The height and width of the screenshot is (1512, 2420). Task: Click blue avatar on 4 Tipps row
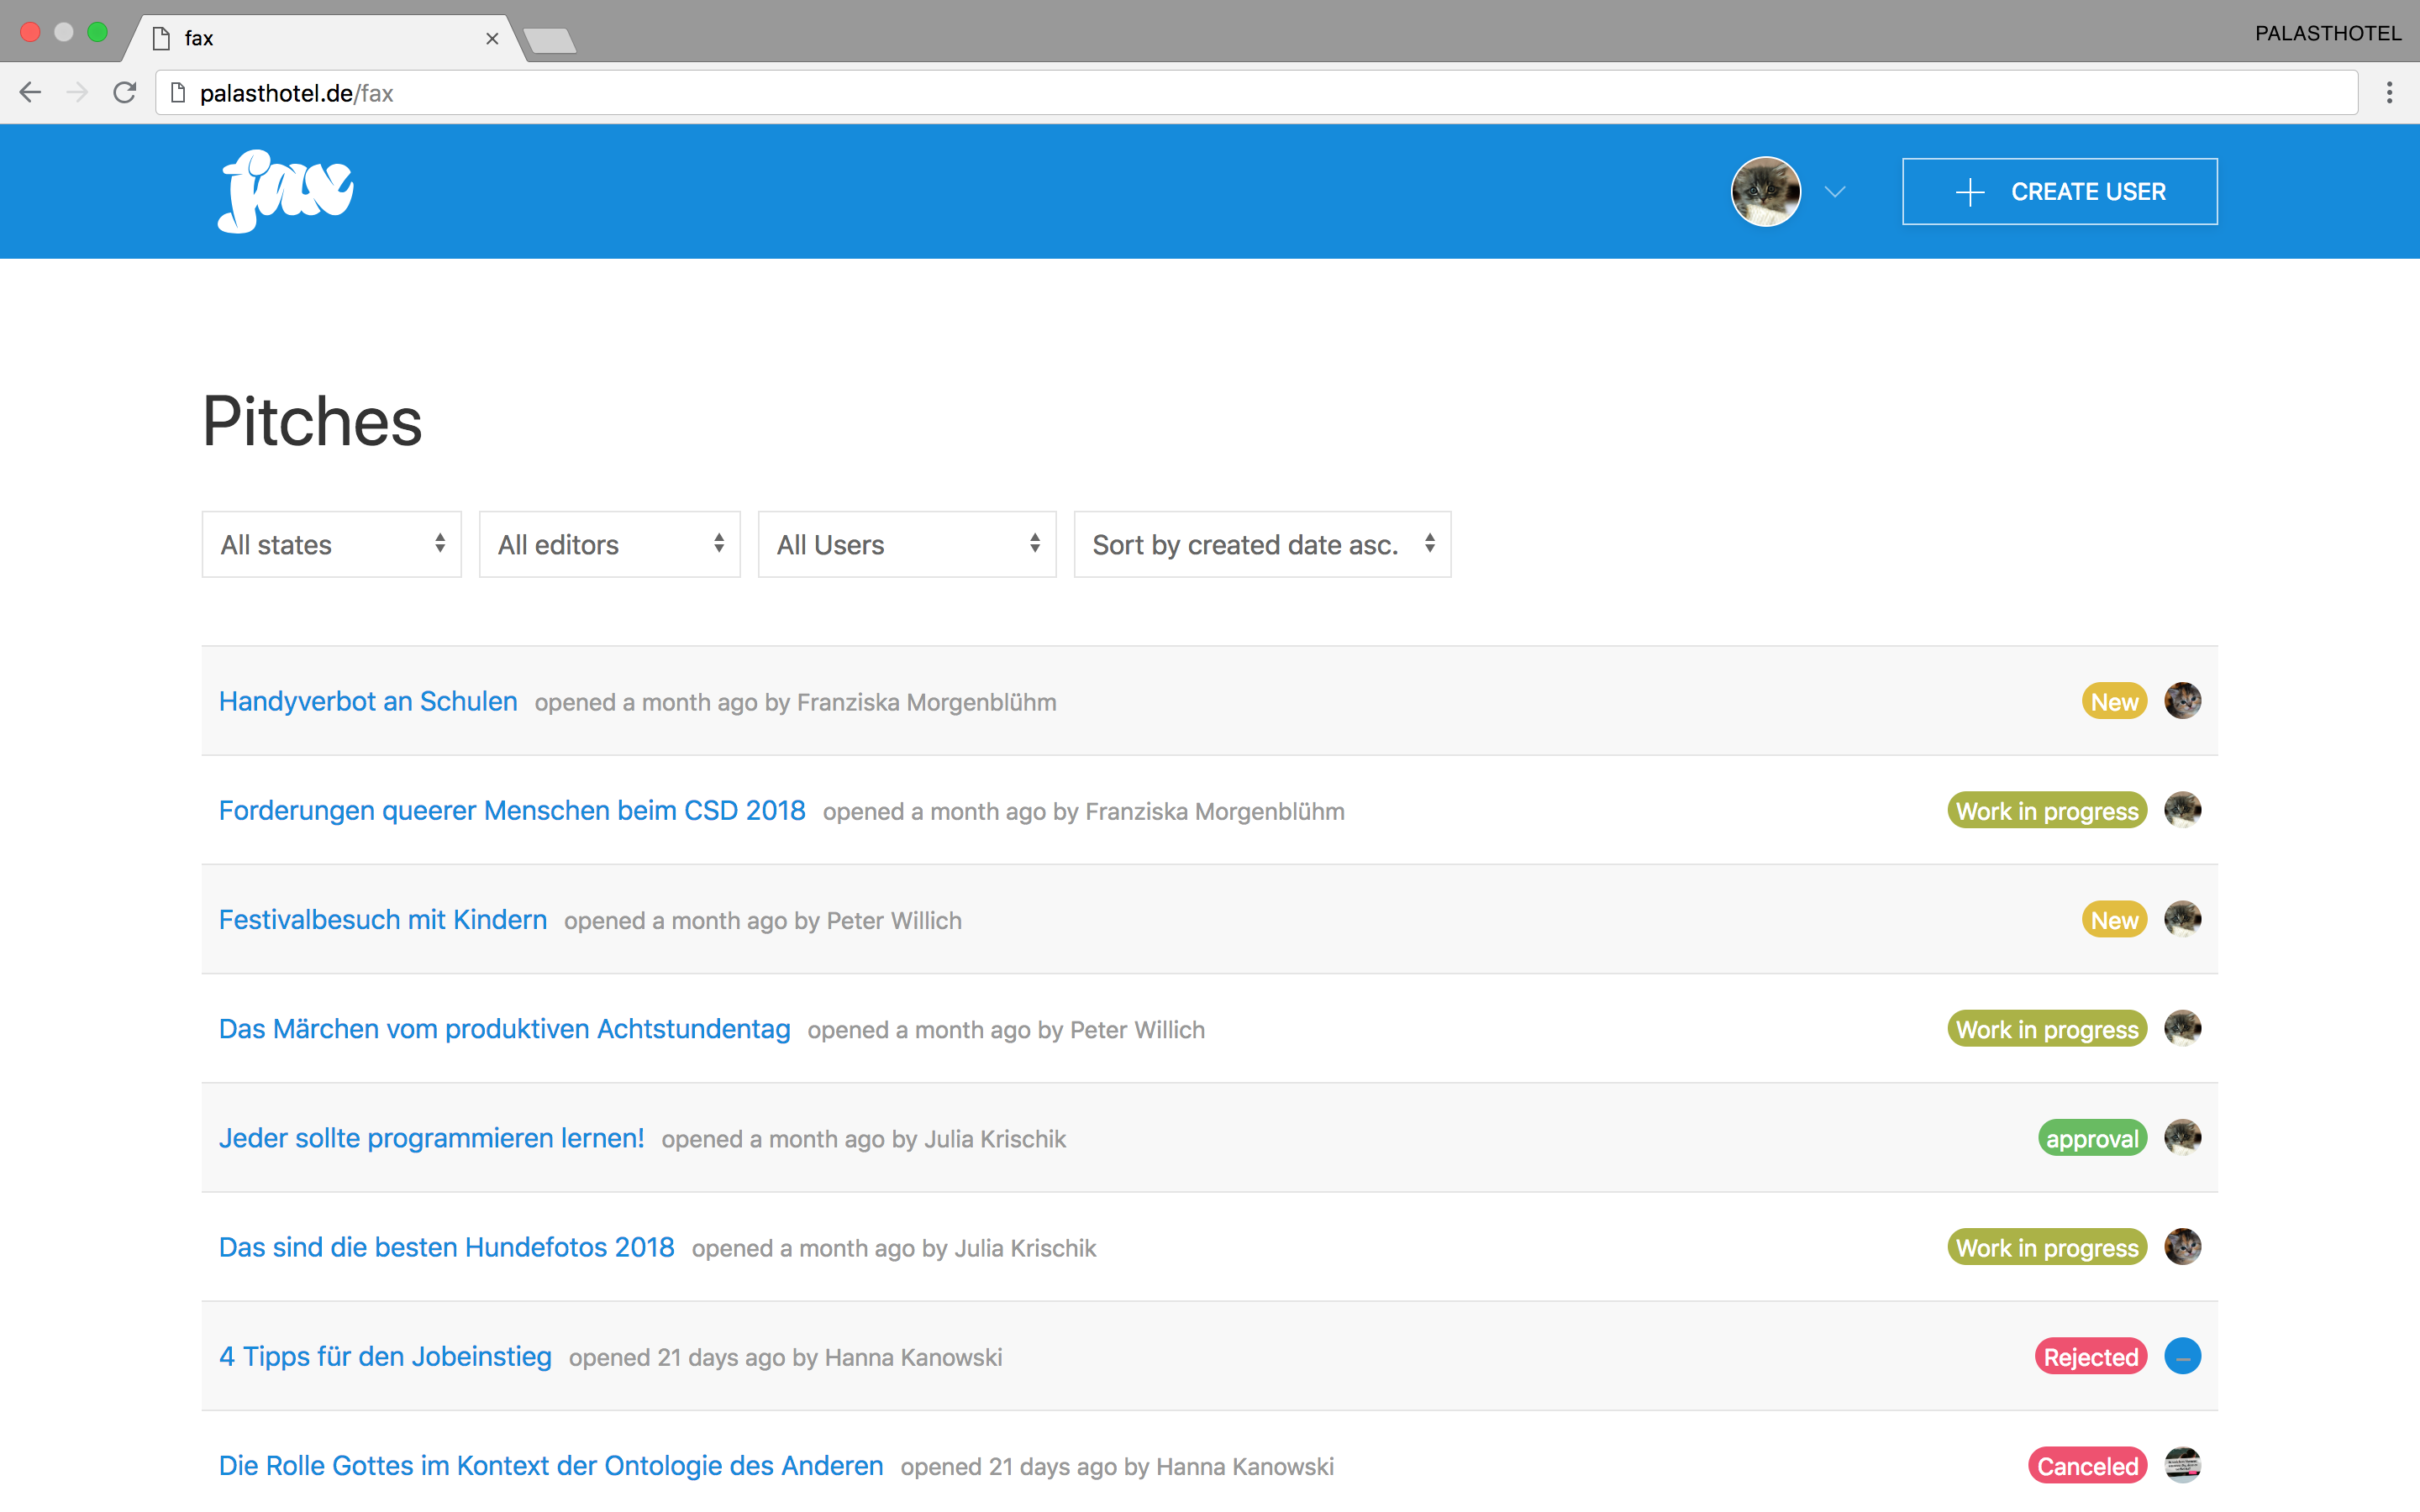(2182, 1356)
